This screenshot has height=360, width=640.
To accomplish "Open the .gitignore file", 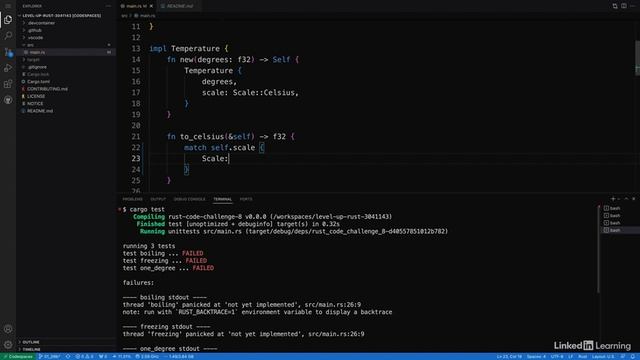I will coord(37,67).
